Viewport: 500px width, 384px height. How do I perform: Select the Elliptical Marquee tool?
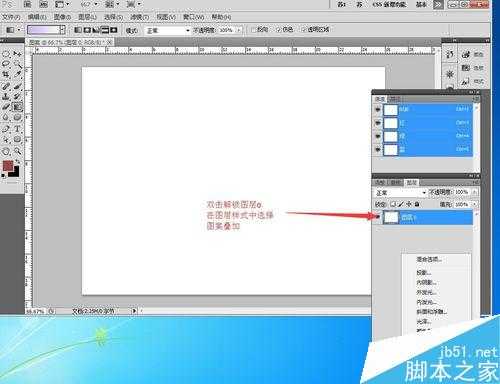pyautogui.click(x=6, y=54)
